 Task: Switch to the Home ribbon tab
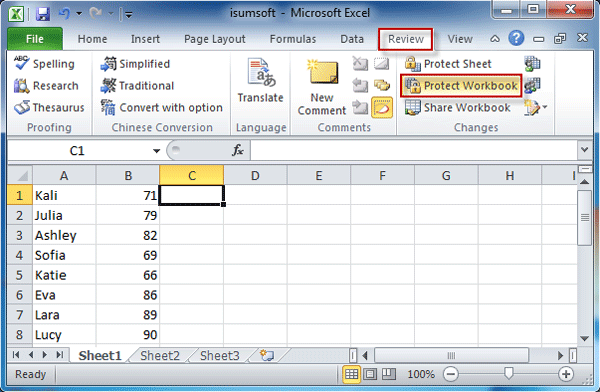pos(92,39)
